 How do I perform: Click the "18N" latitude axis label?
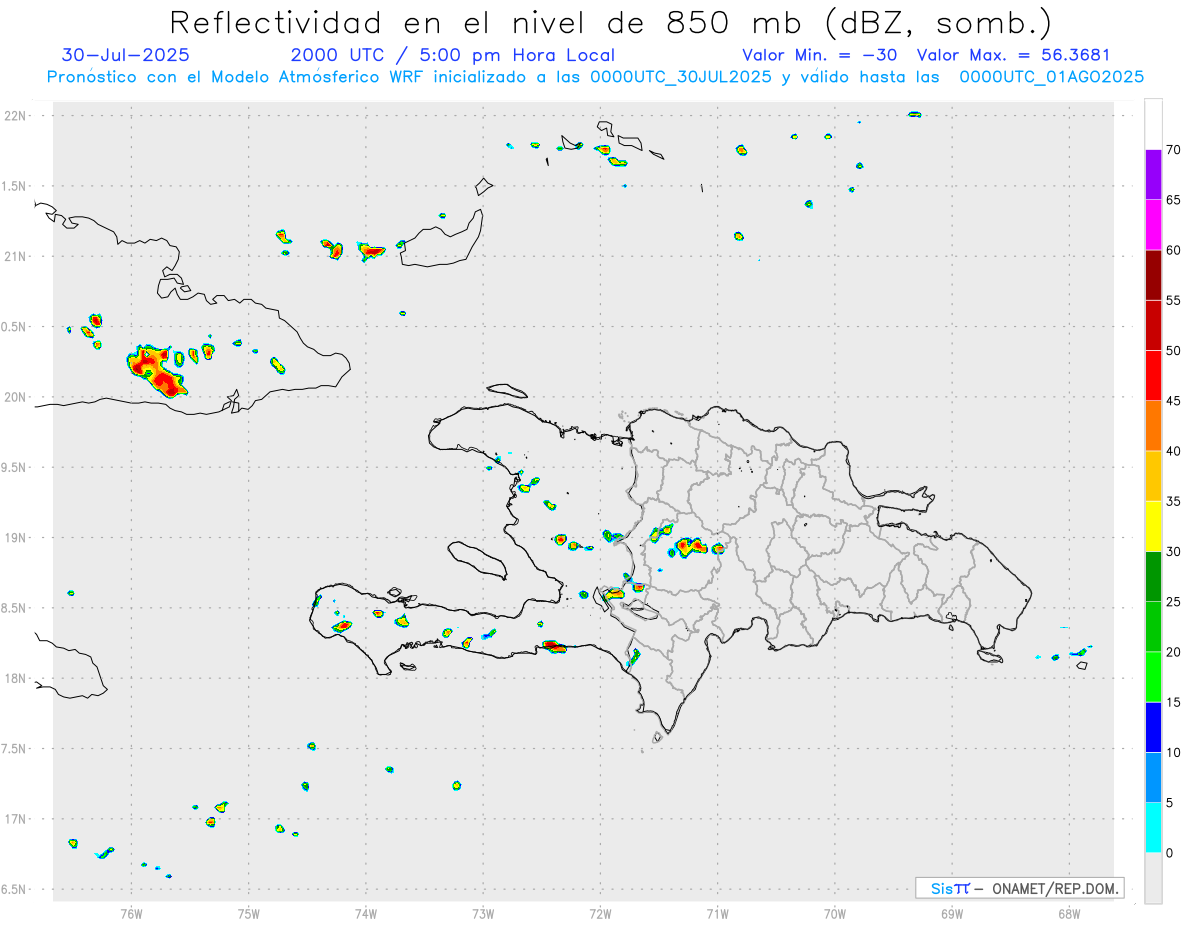point(16,679)
